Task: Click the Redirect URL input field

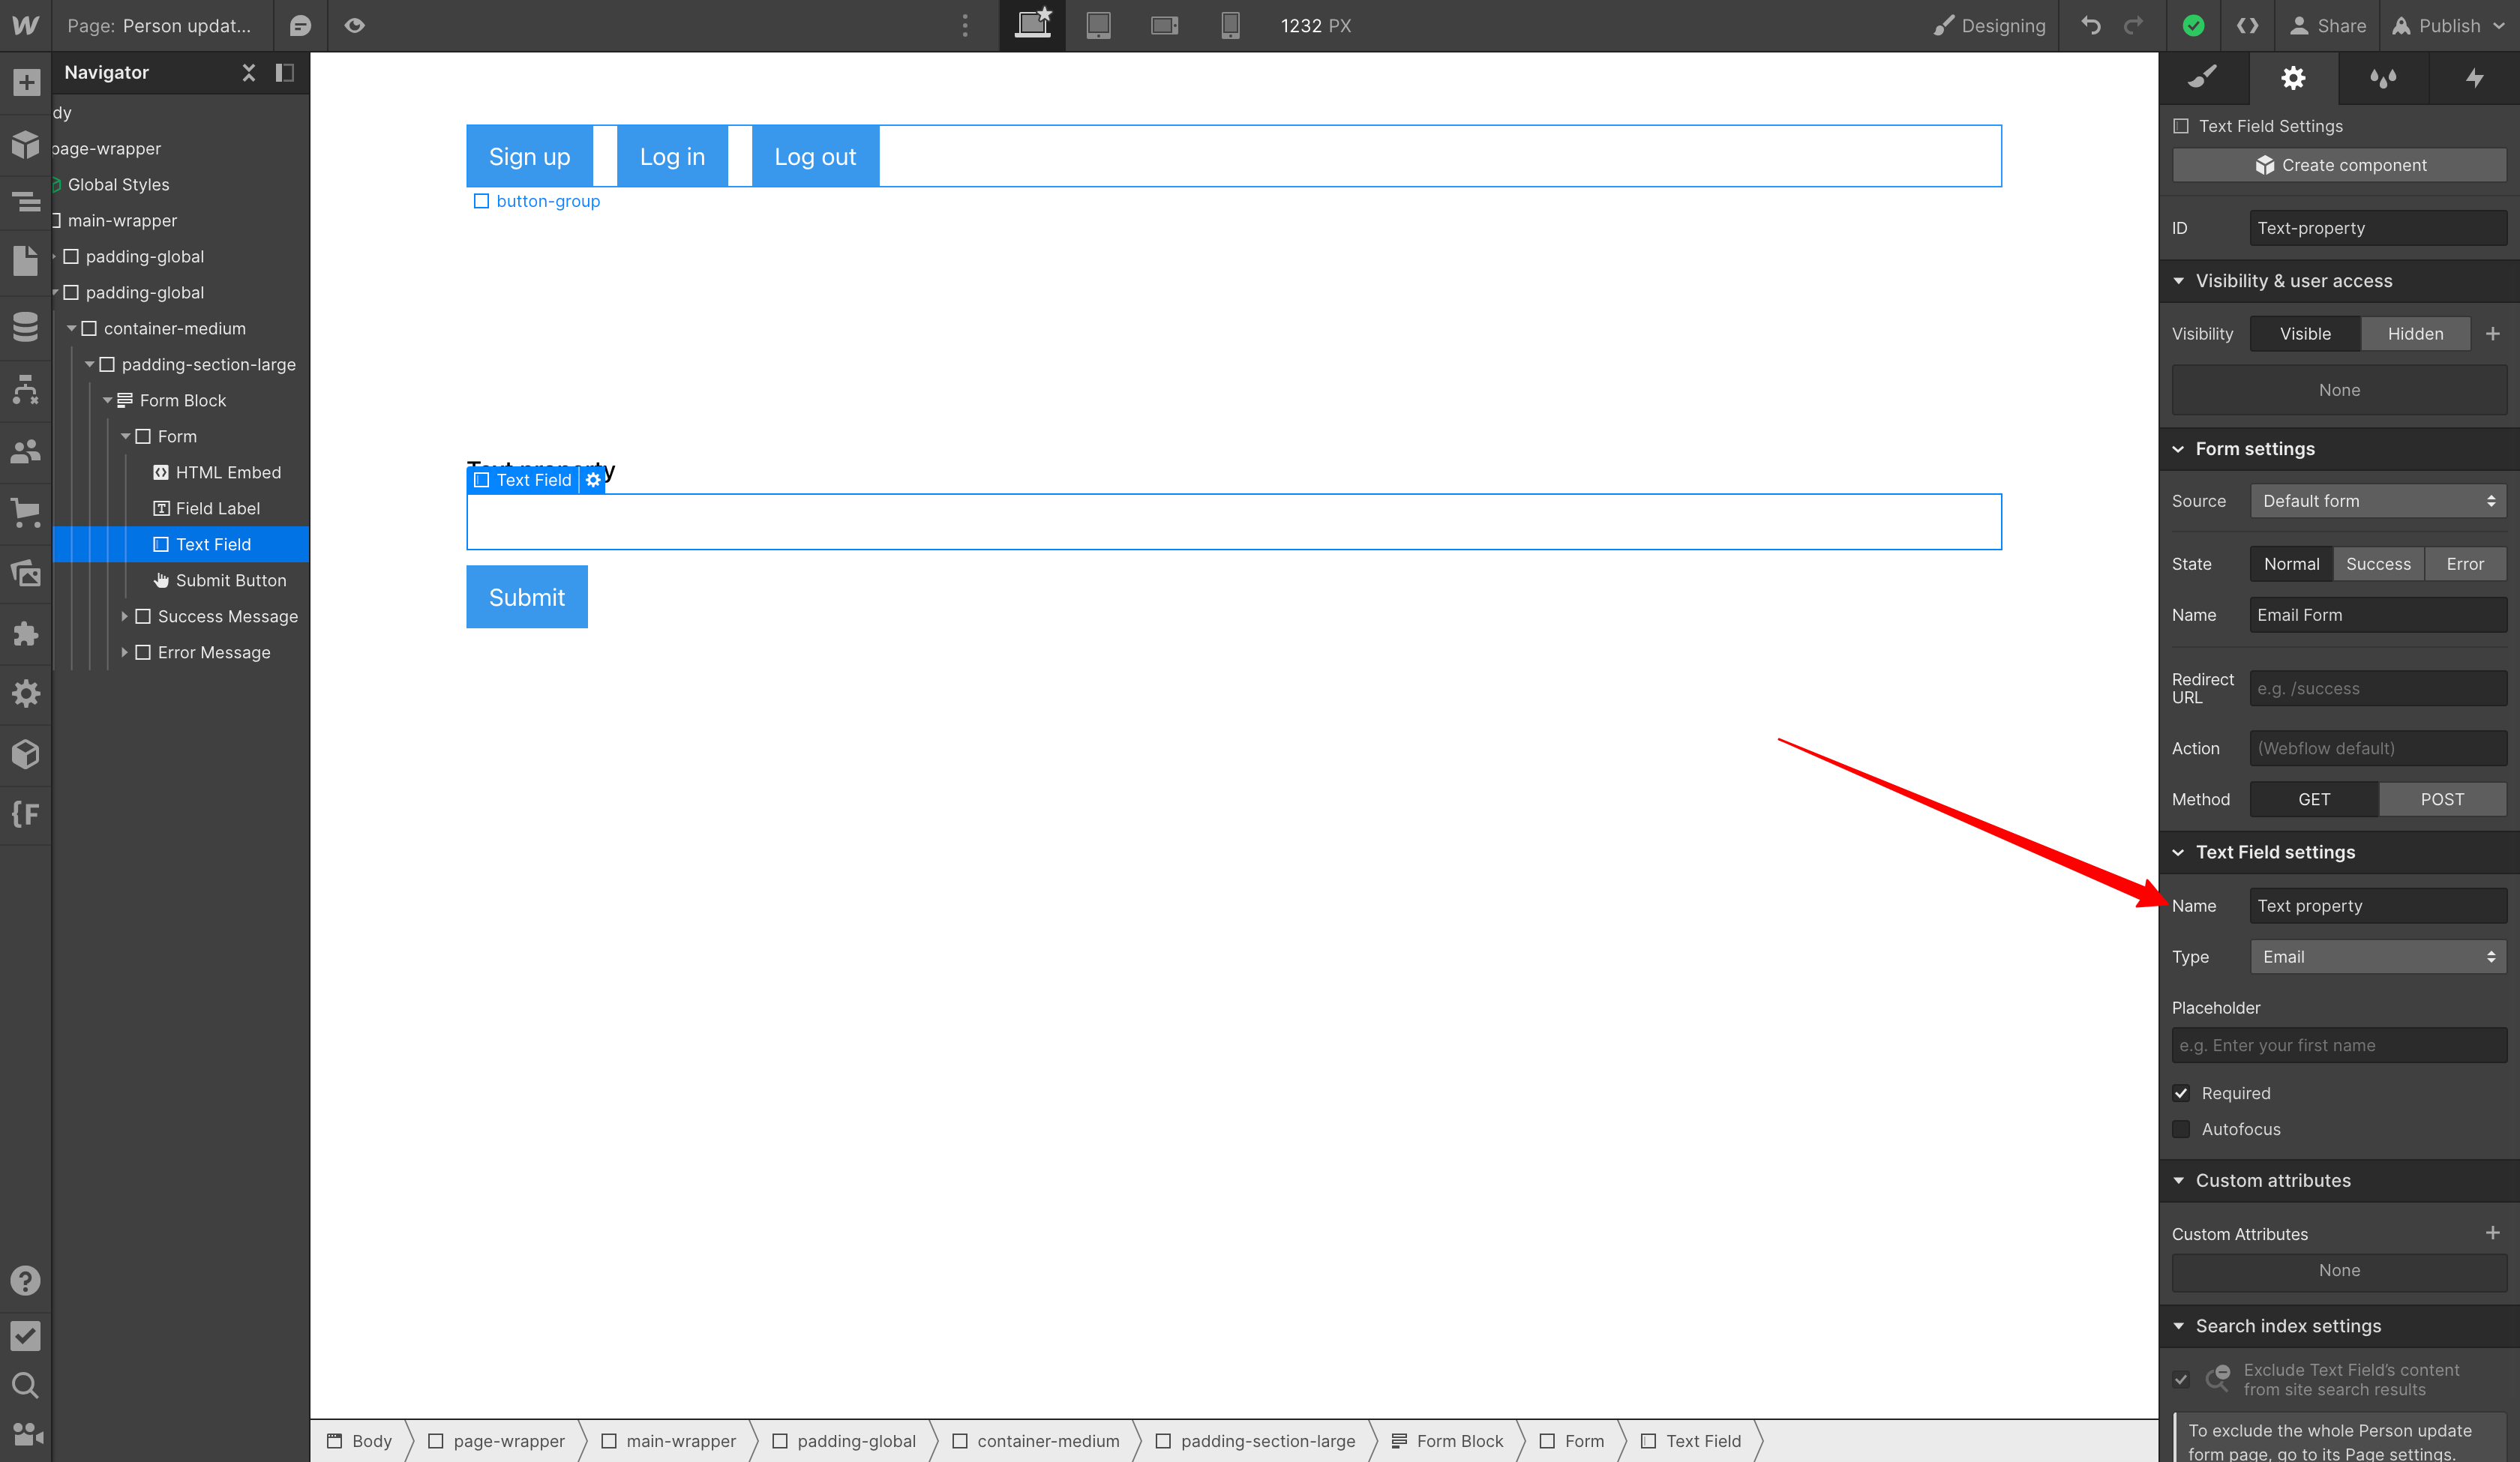Action: (x=2377, y=689)
